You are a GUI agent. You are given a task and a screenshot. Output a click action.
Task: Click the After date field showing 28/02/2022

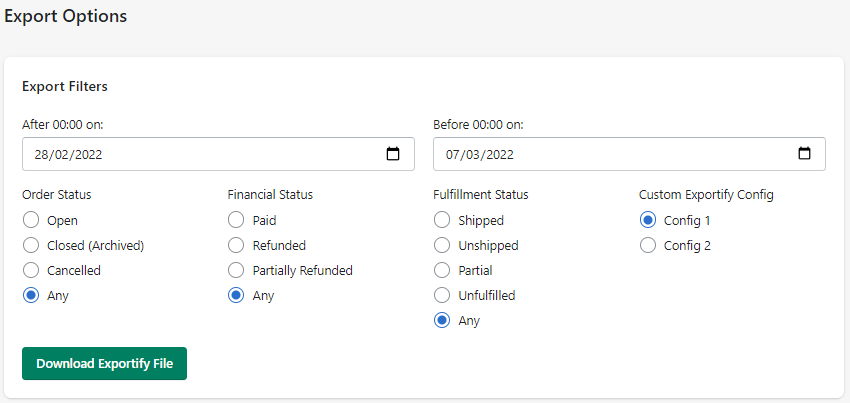(x=218, y=154)
